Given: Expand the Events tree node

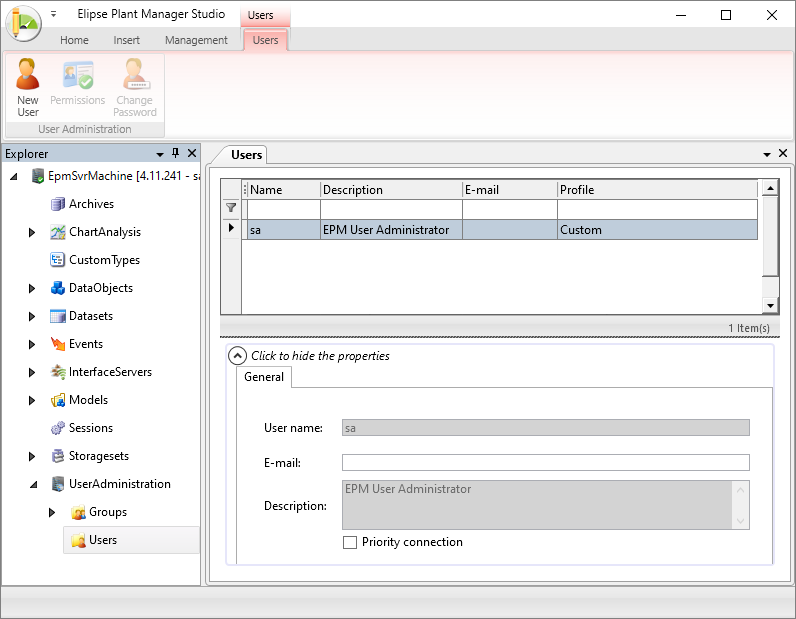Looking at the screenshot, I should tap(32, 344).
